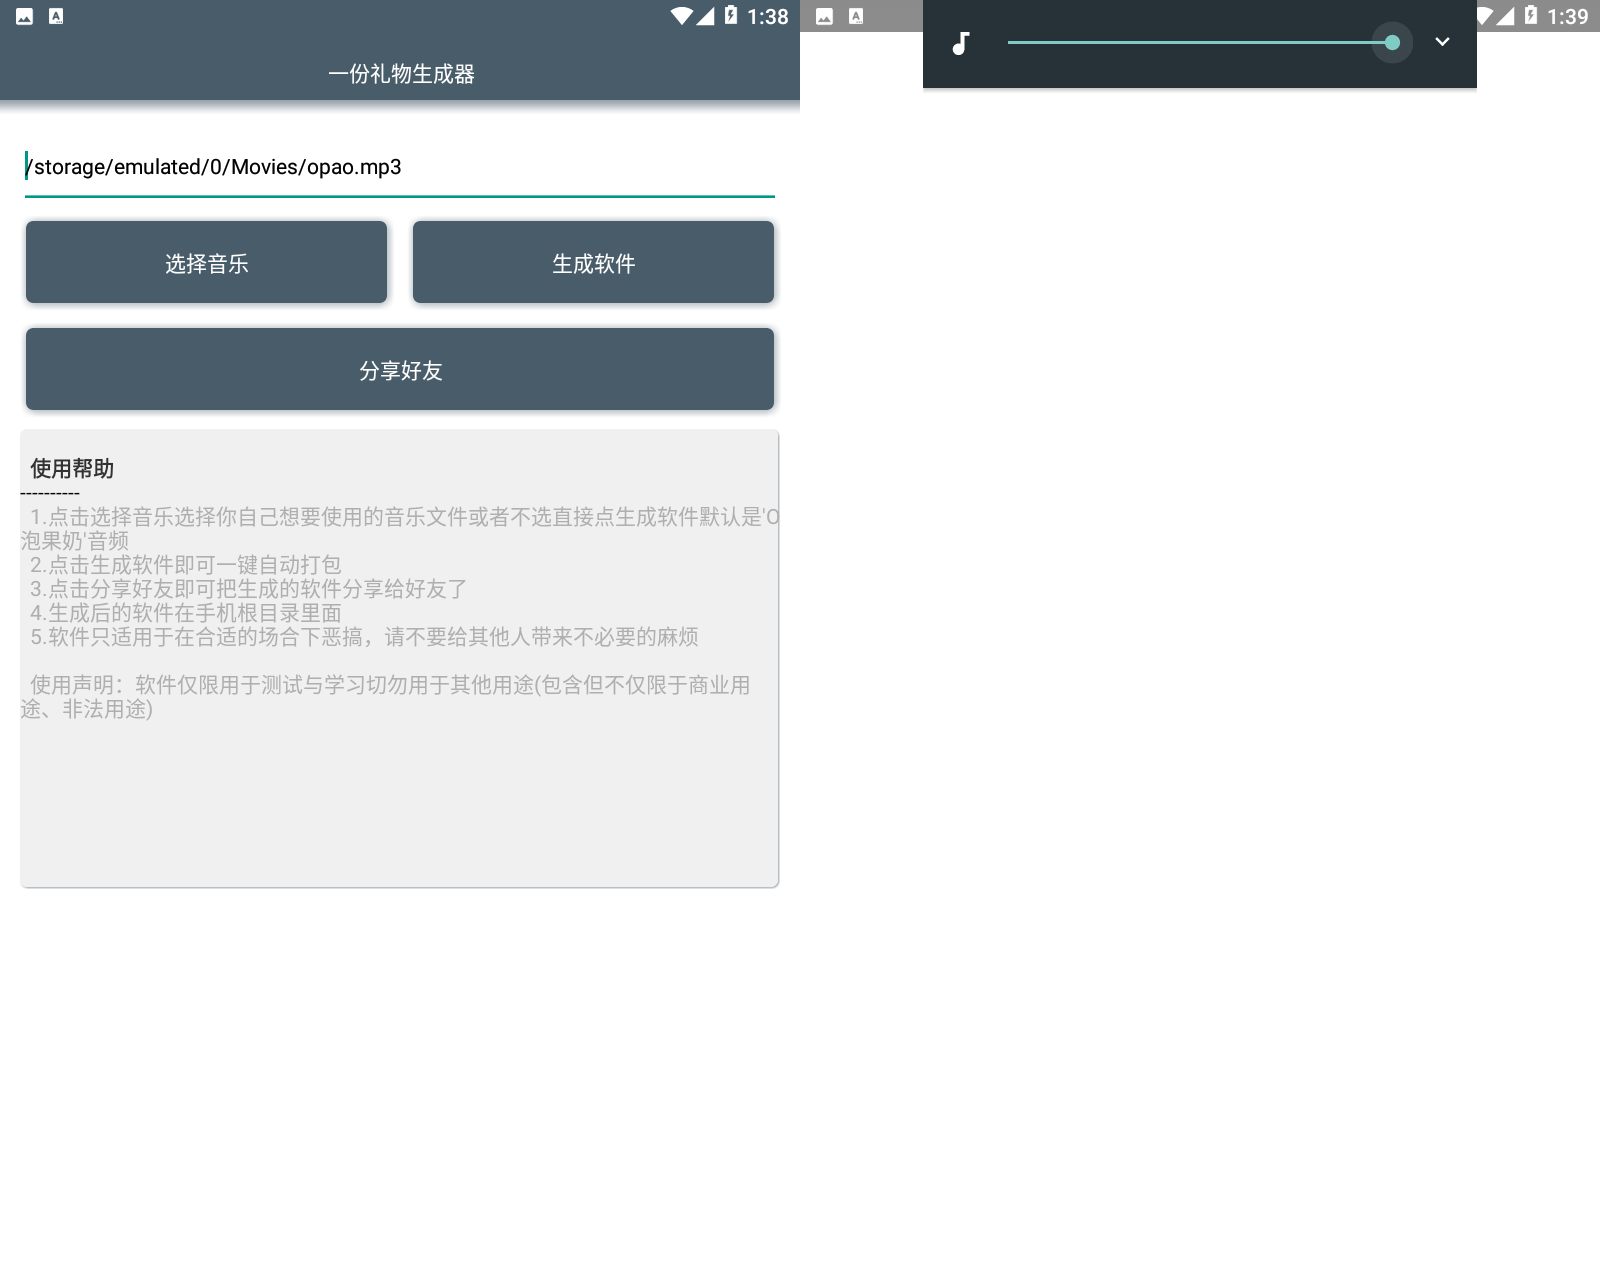1600x1280 pixels.
Task: Tap the music note media volume icon
Action: (960, 43)
